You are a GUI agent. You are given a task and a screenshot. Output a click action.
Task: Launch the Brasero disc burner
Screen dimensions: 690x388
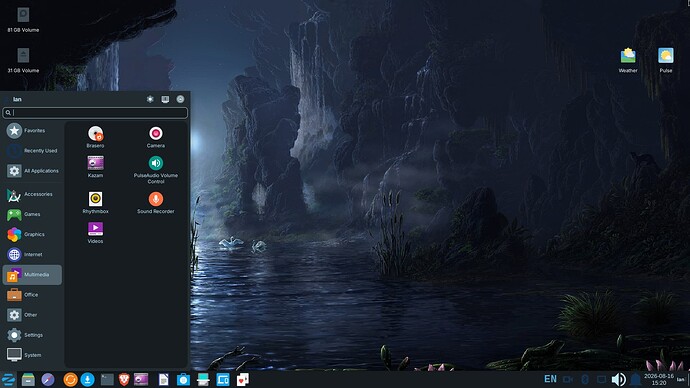coord(95,137)
